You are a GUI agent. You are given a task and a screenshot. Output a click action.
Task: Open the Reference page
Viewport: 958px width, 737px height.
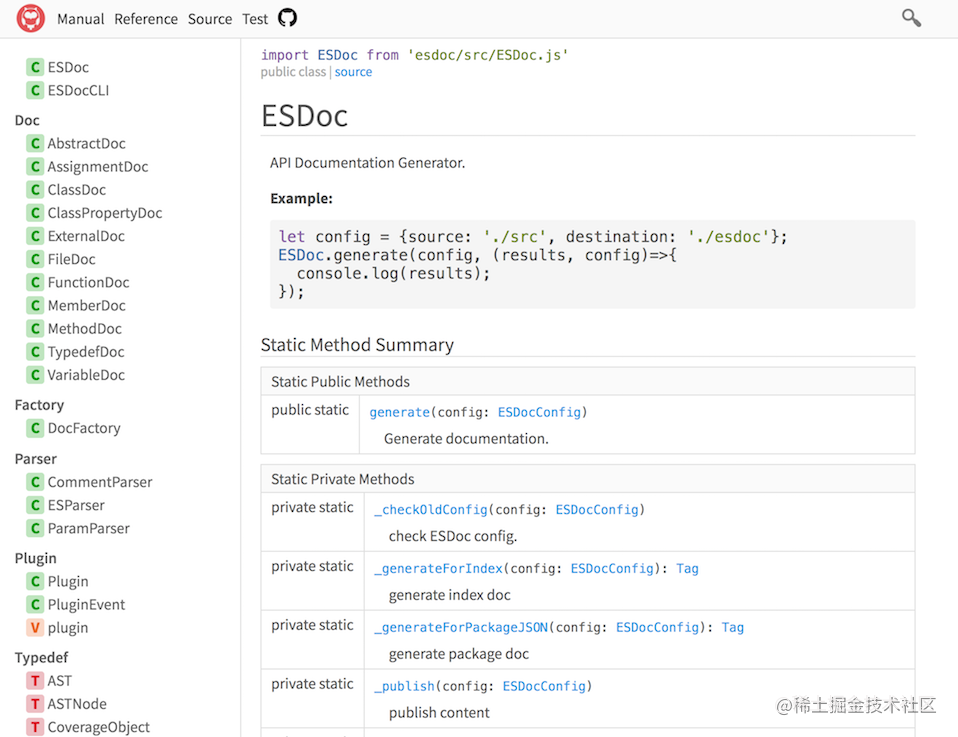point(146,19)
